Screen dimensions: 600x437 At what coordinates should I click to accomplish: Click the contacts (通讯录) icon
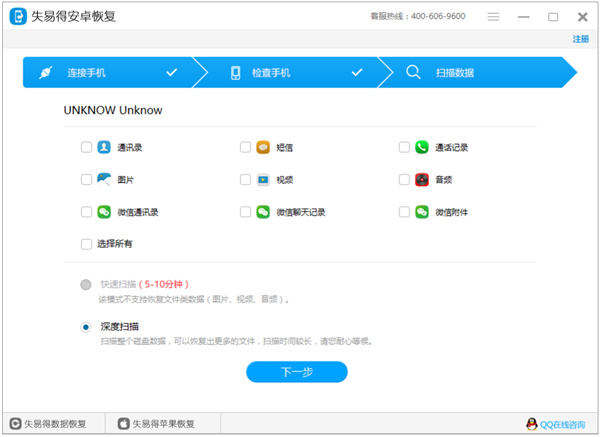pyautogui.click(x=104, y=147)
